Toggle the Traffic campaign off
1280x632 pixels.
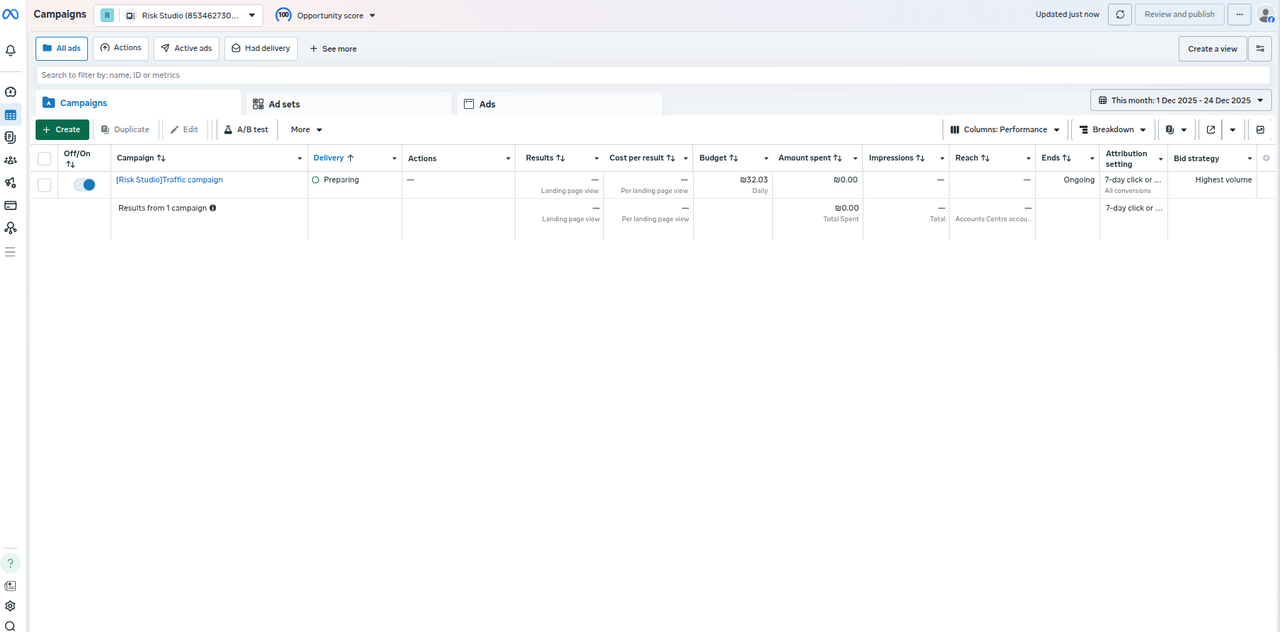pyautogui.click(x=84, y=184)
